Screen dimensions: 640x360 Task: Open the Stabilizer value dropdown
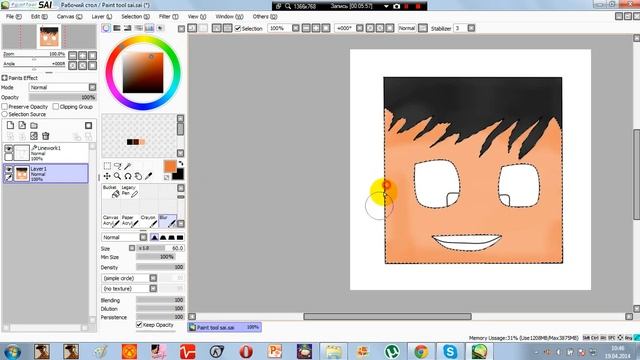(x=471, y=28)
